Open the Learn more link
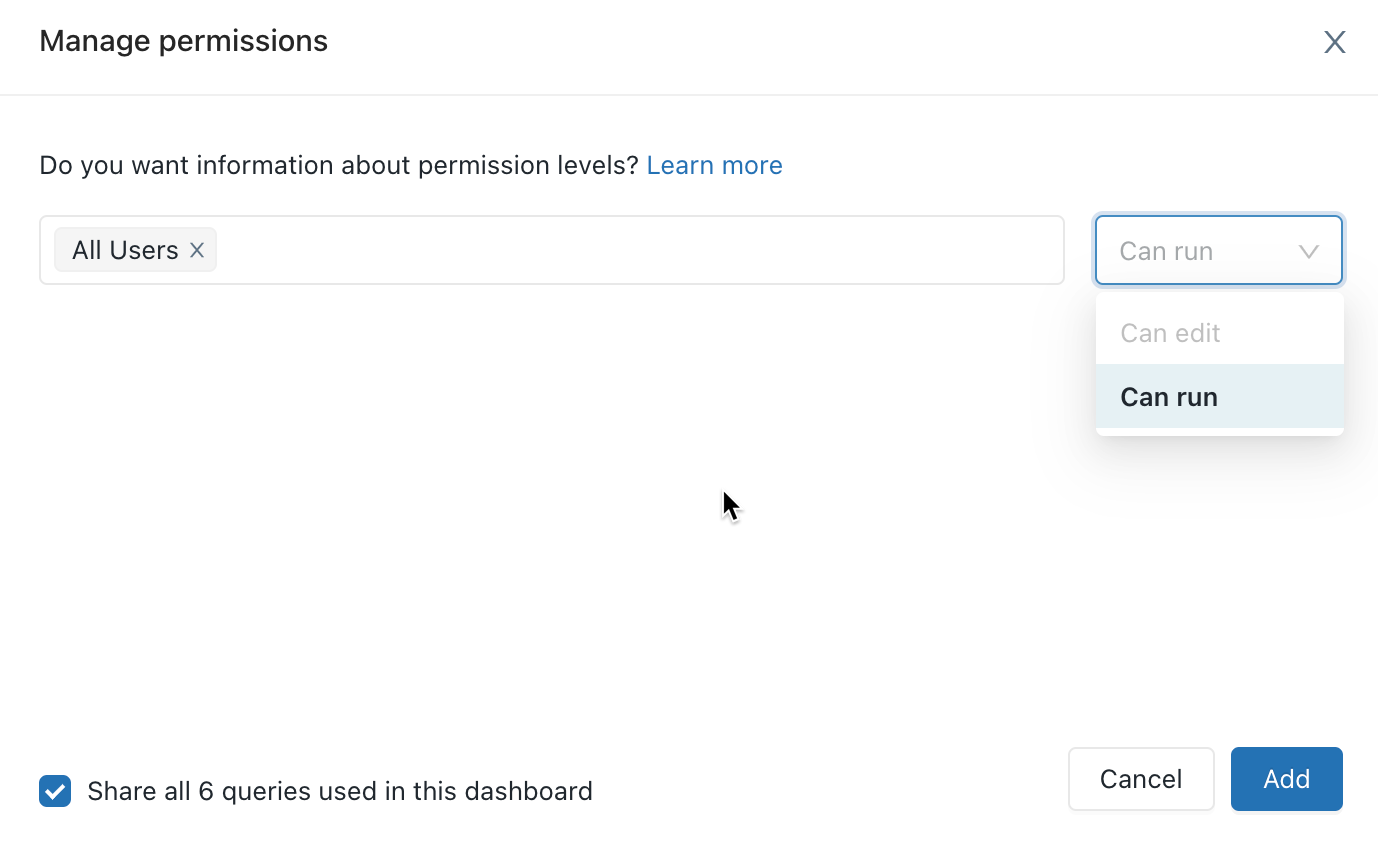Viewport: 1378px width, 856px height. tap(714, 165)
